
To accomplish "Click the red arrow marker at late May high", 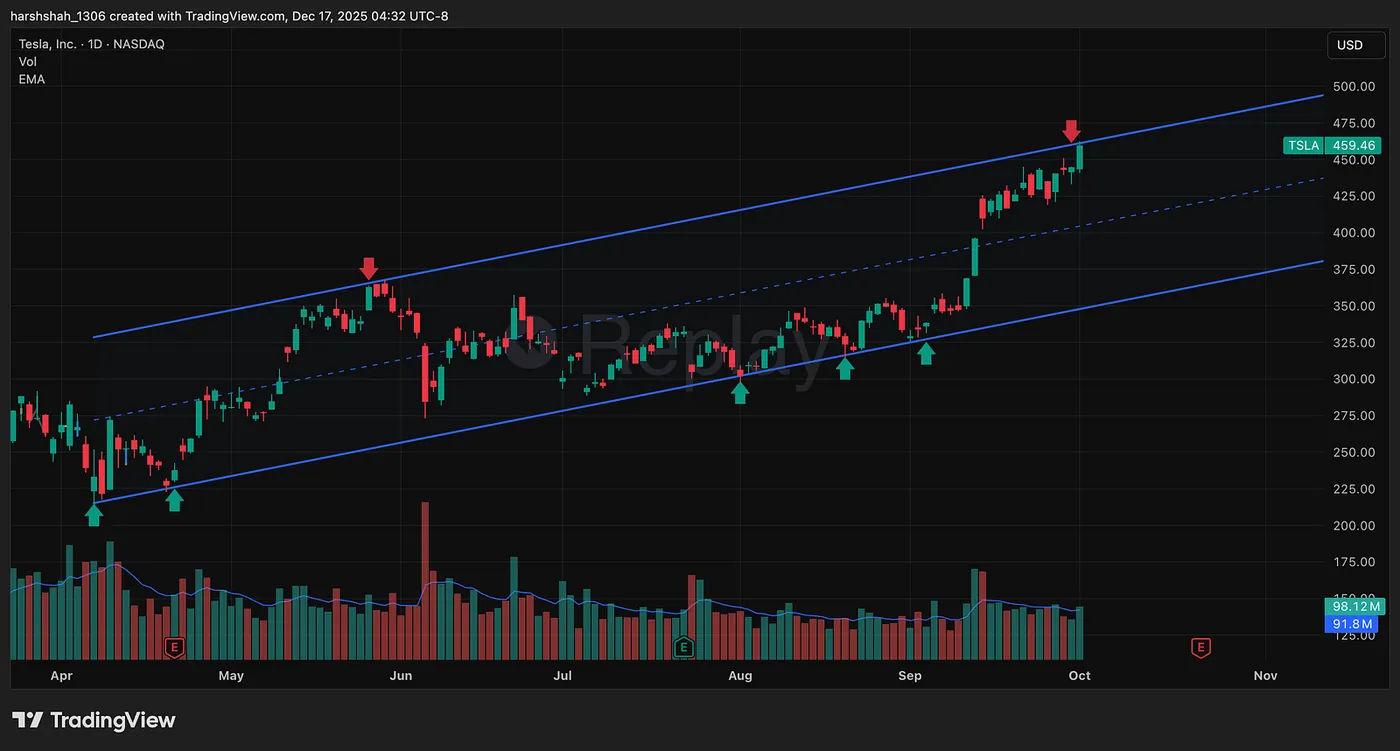I will 369,268.
